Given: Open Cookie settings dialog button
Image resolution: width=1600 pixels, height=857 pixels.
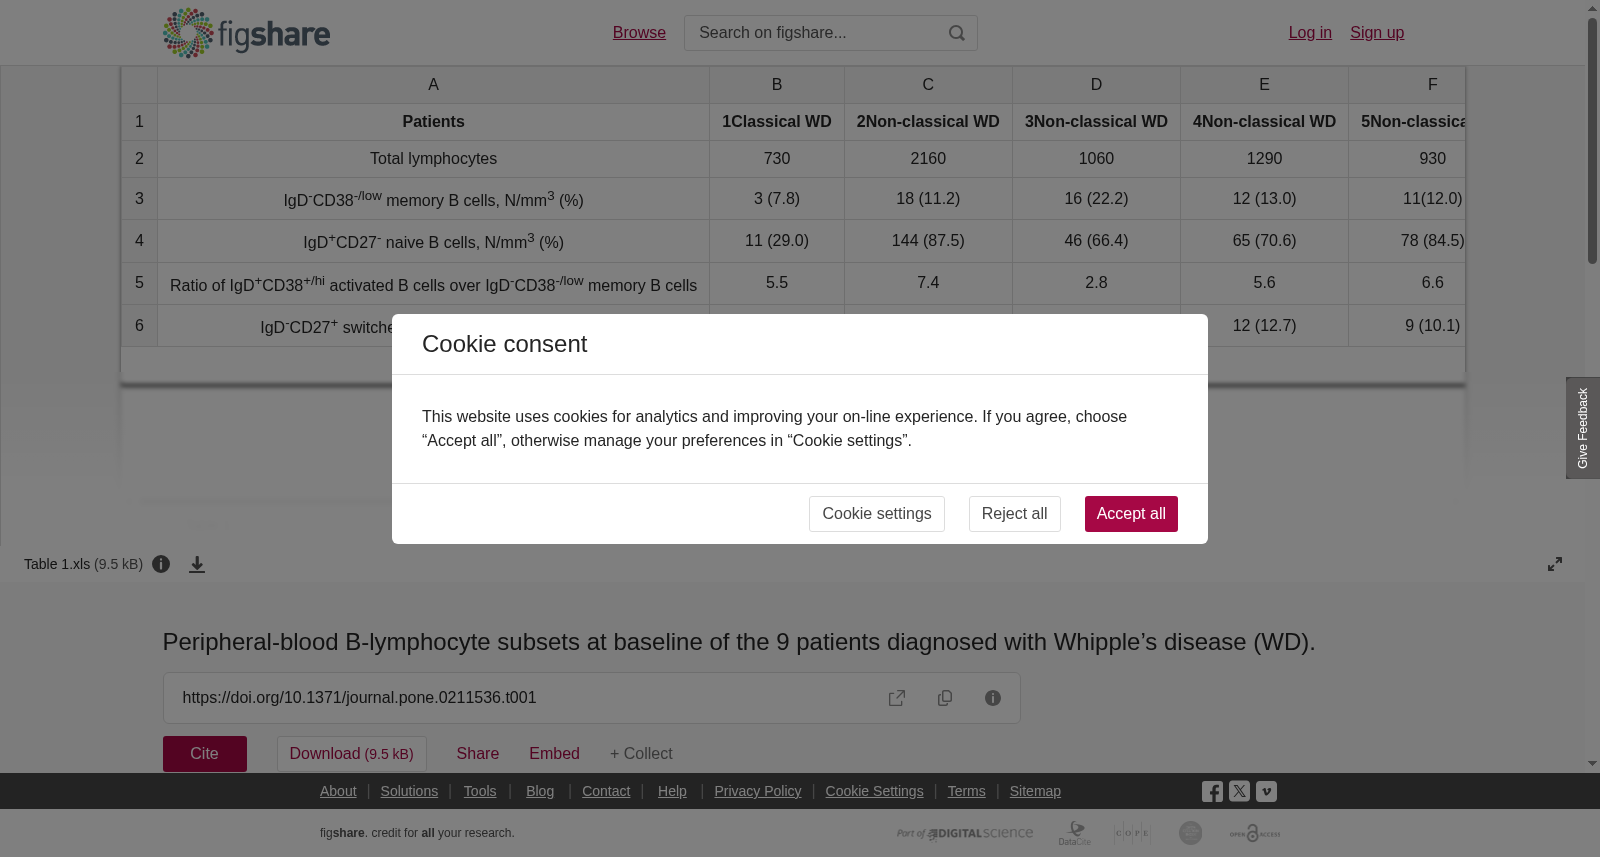Looking at the screenshot, I should [877, 514].
